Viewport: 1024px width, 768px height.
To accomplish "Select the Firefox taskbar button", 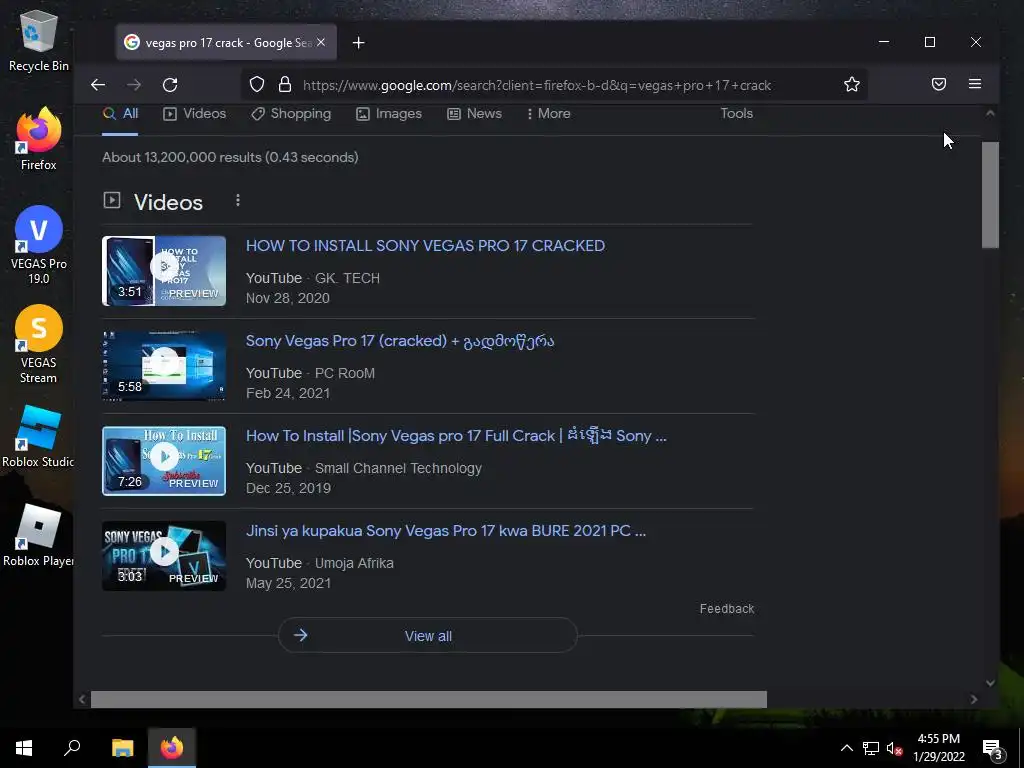I will click(x=172, y=748).
